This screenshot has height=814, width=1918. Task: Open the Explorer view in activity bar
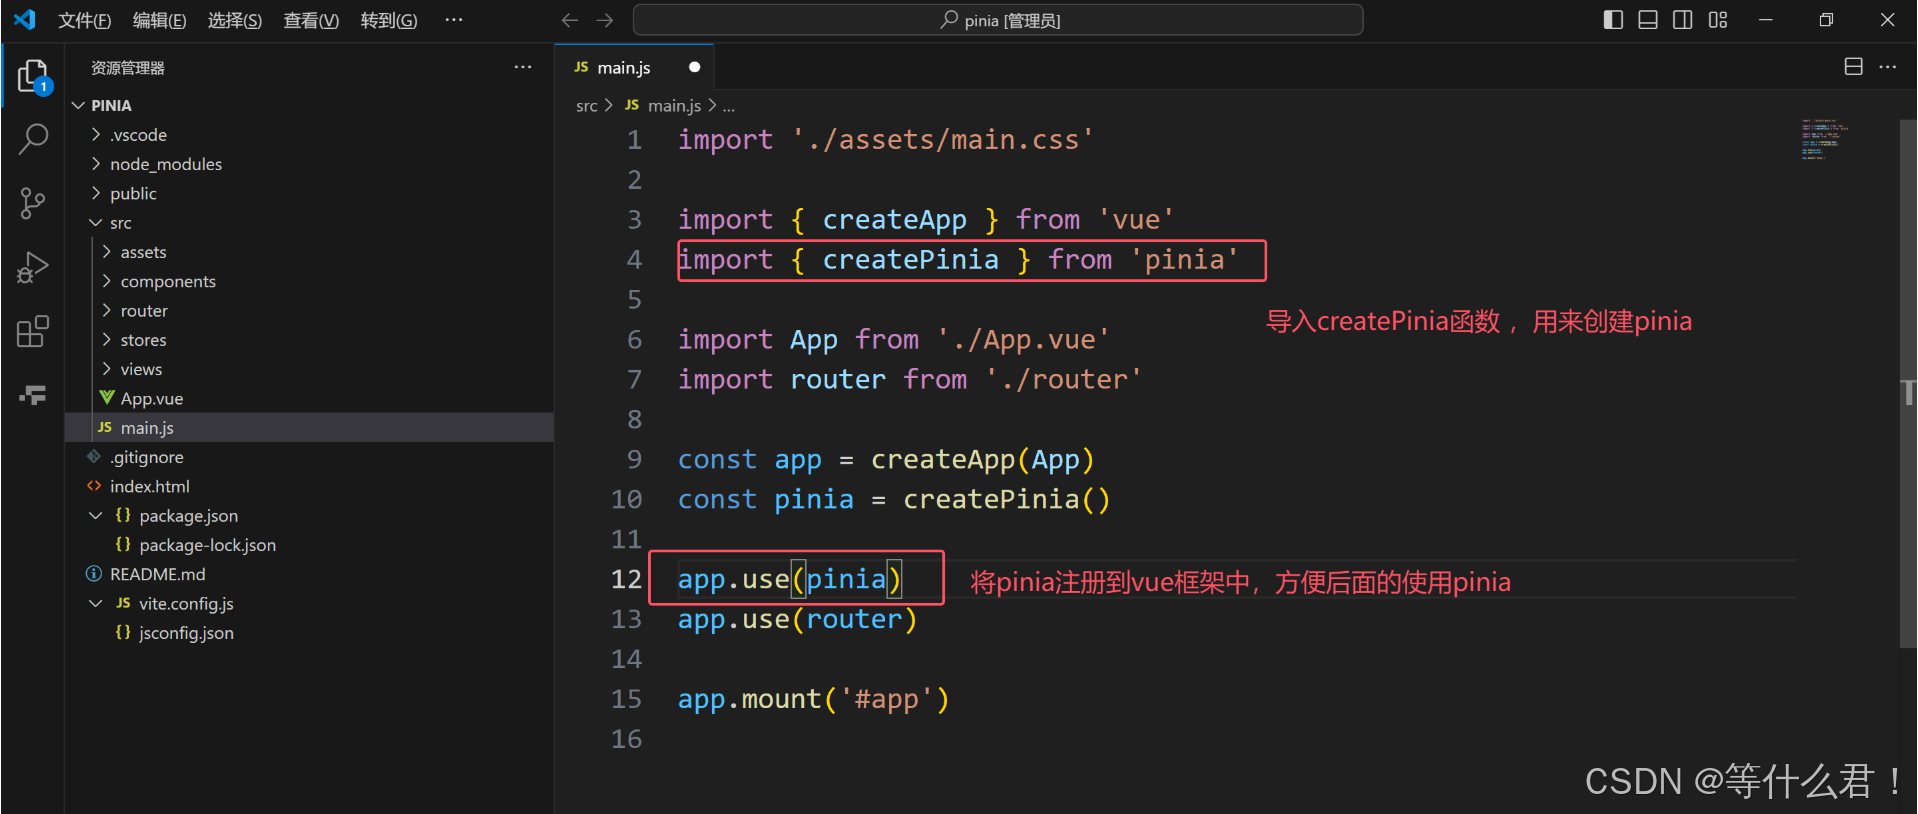pyautogui.click(x=33, y=76)
